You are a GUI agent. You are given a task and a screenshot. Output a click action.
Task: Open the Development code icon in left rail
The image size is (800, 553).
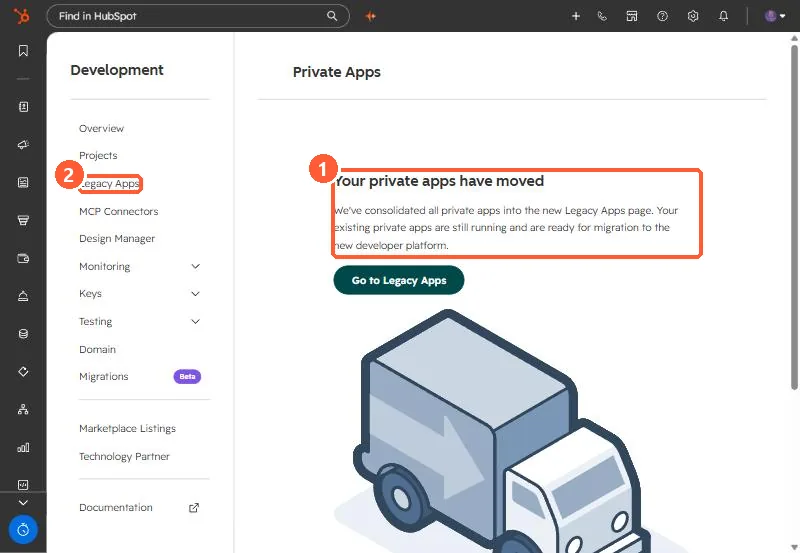pos(23,485)
